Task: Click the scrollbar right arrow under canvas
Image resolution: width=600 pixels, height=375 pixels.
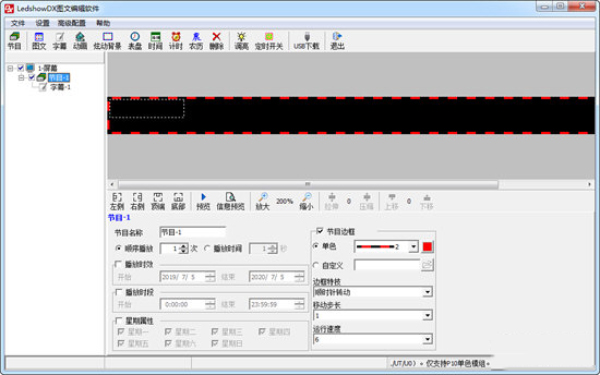Action: point(590,184)
